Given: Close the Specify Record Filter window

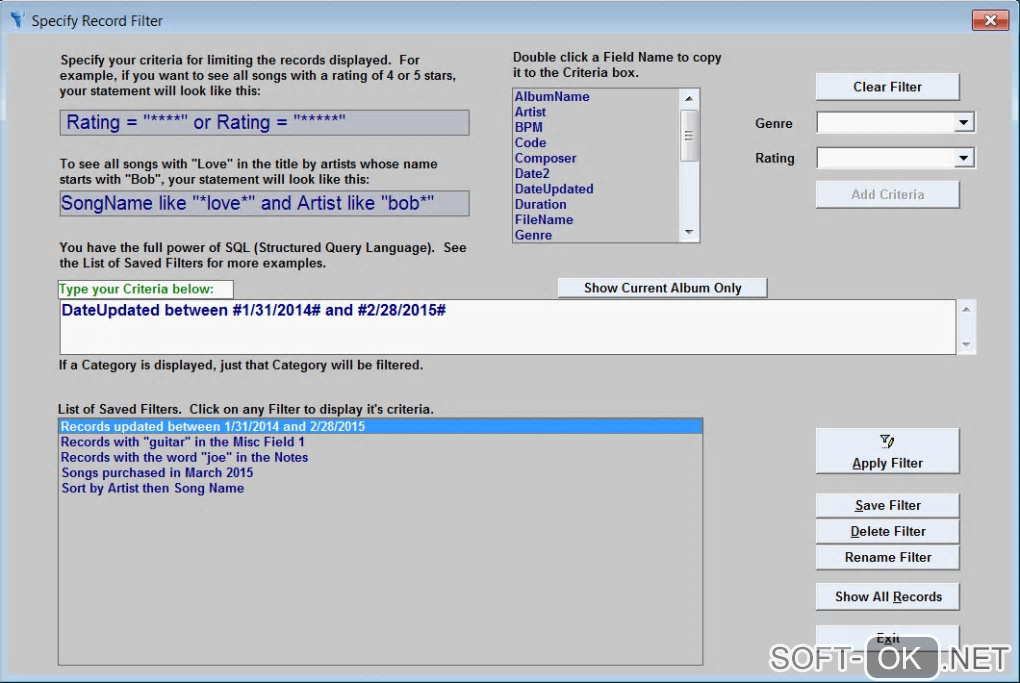Looking at the screenshot, I should click(990, 20).
